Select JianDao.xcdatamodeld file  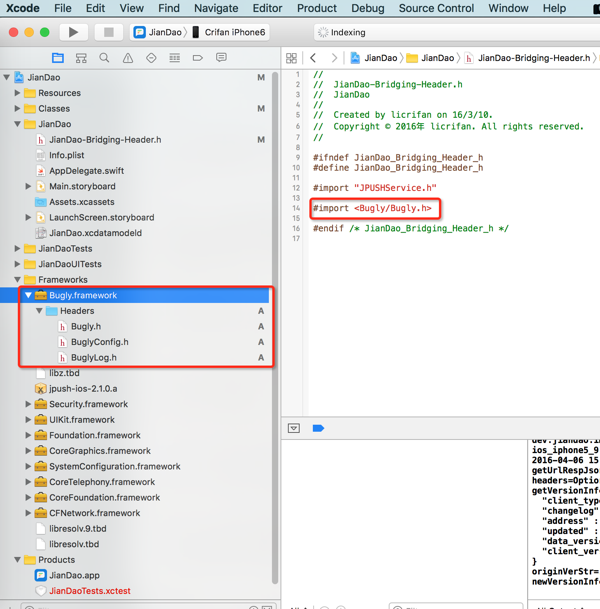tap(95, 233)
